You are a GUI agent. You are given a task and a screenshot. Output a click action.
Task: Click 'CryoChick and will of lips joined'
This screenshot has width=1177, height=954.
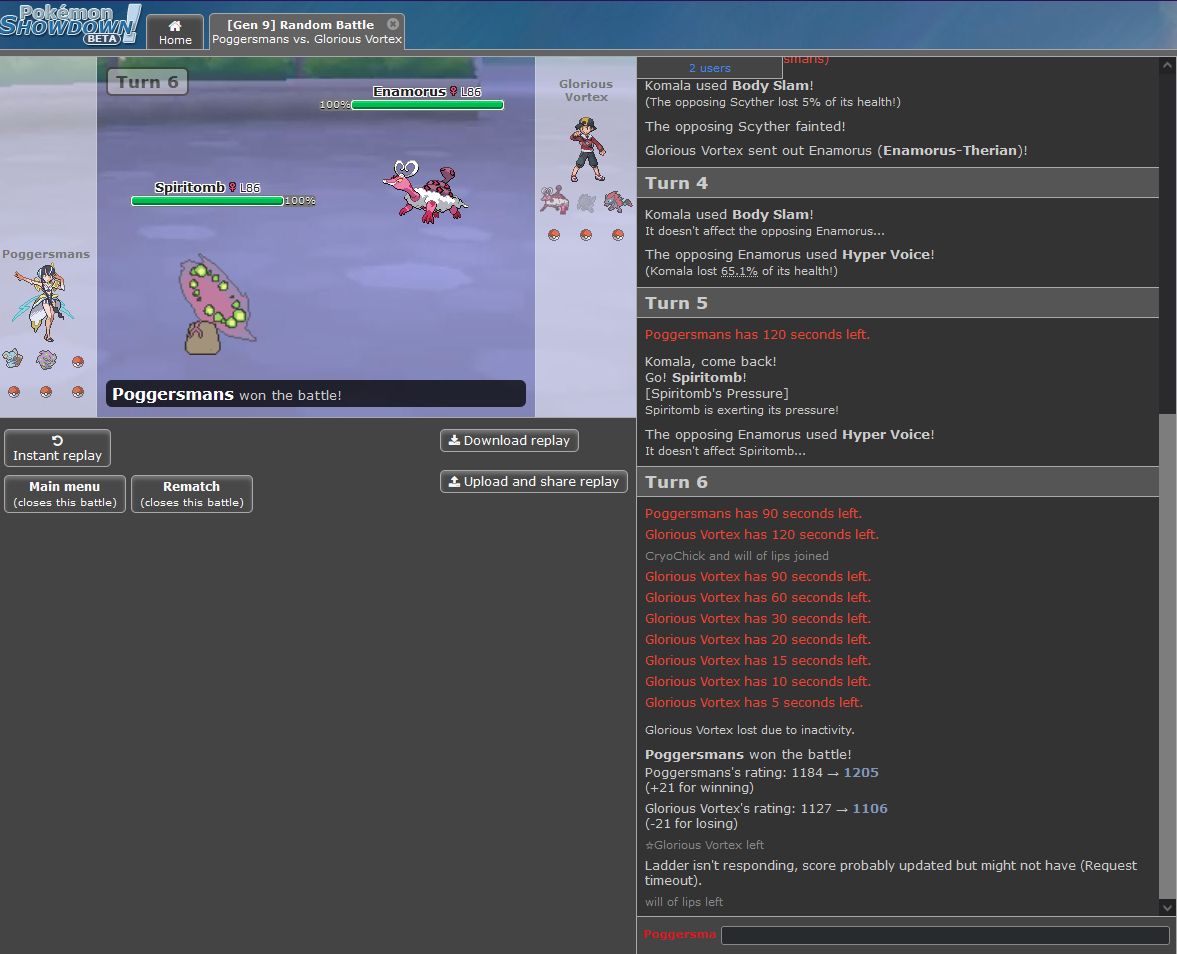click(x=736, y=556)
